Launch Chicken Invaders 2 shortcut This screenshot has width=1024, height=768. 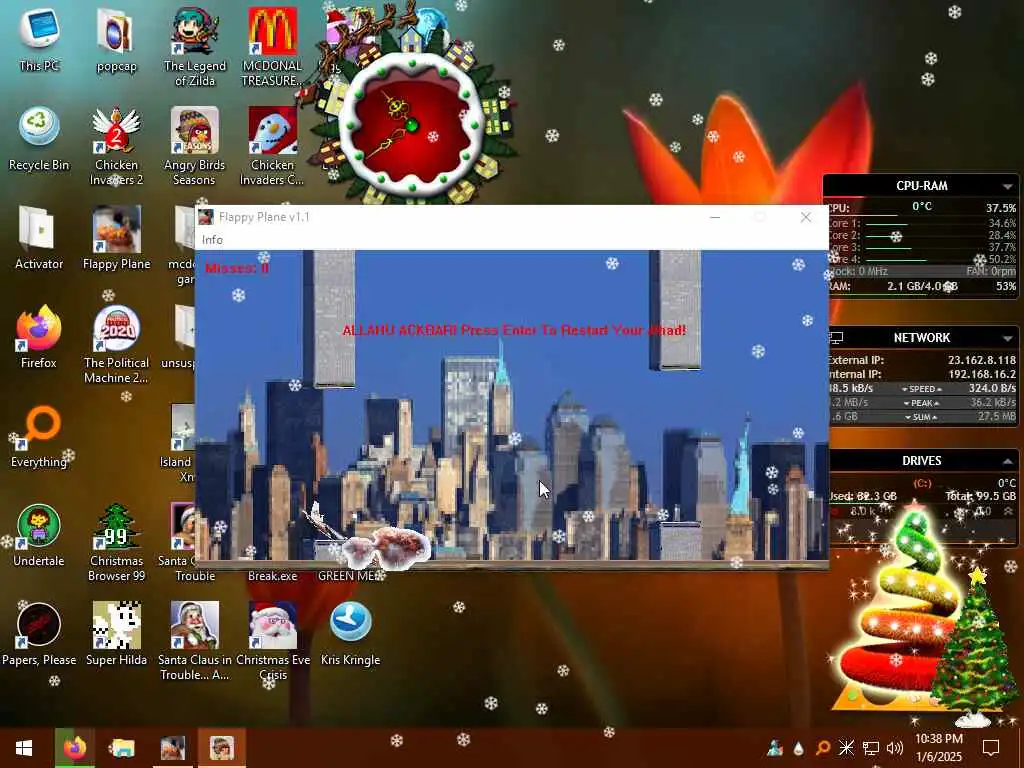coord(116,145)
